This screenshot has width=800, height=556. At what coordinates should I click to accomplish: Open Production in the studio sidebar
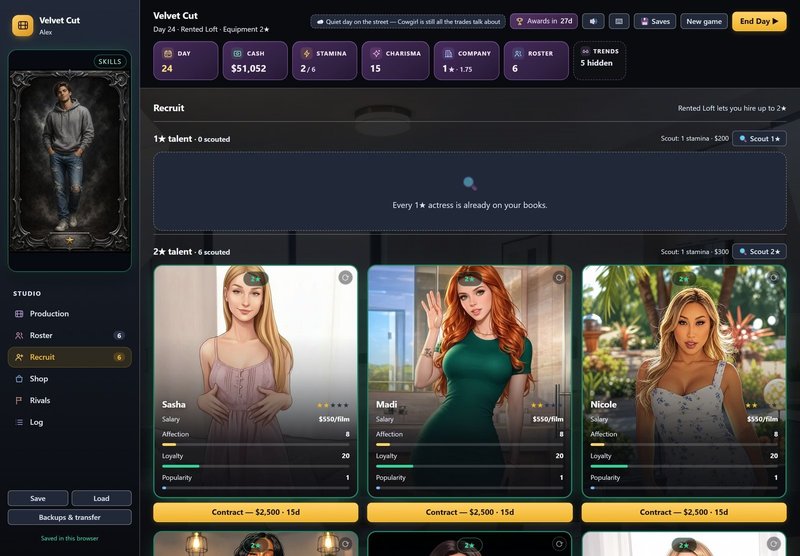click(69, 314)
